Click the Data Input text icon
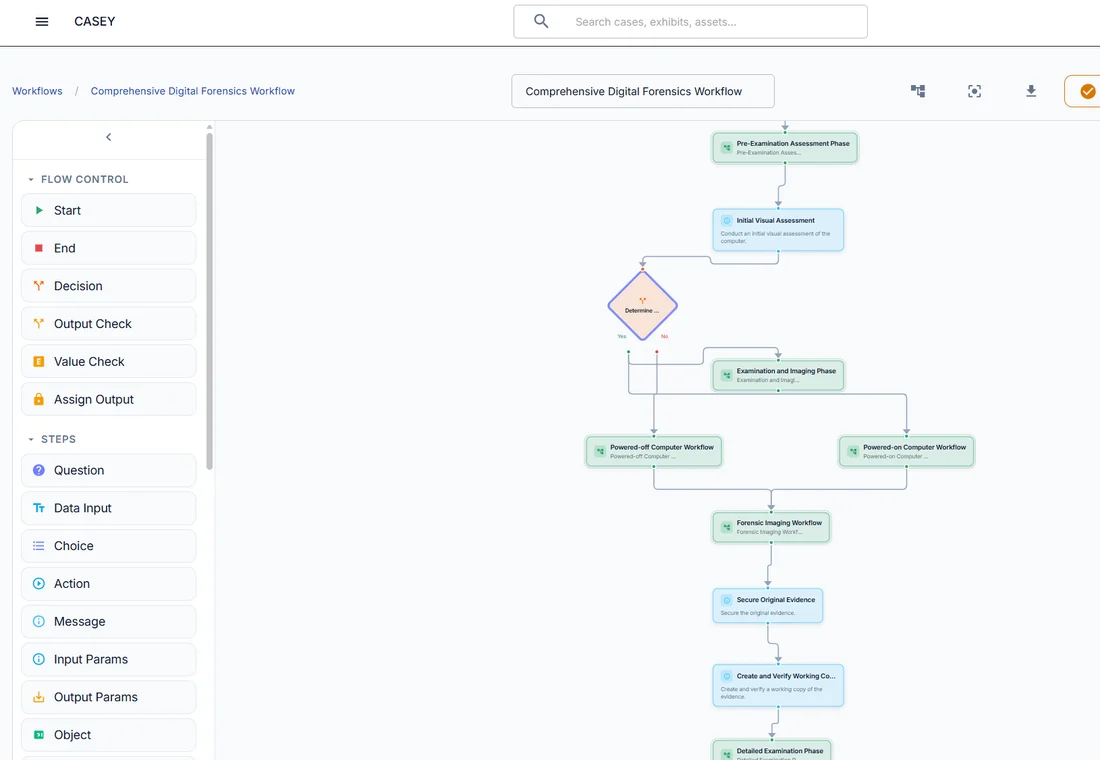 (39, 509)
